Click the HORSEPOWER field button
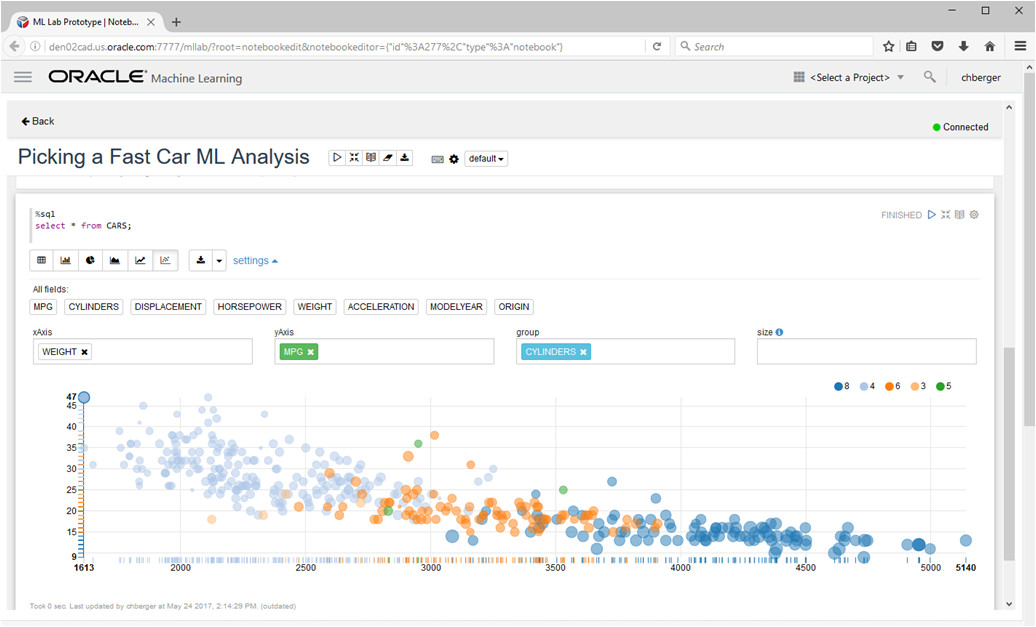The height and width of the screenshot is (627, 1036). coord(250,307)
